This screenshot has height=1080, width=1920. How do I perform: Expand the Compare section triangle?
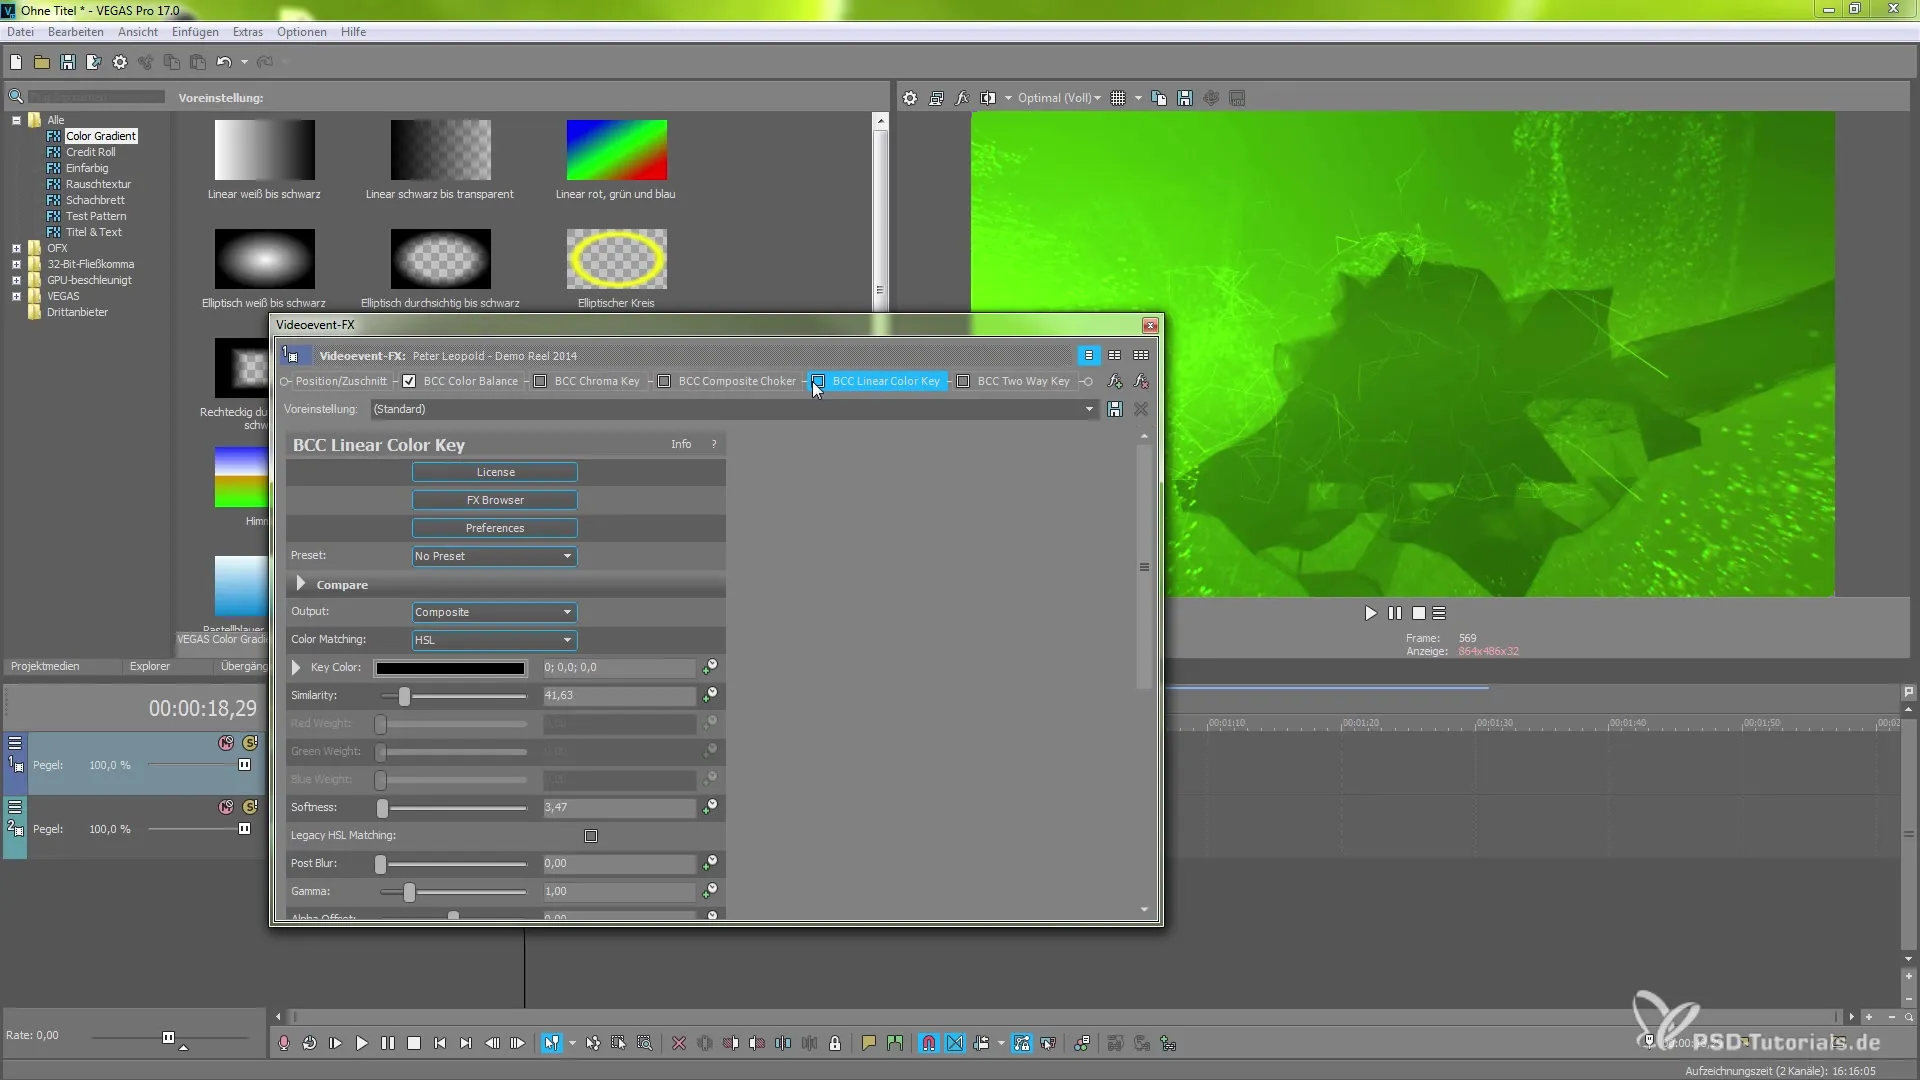[300, 584]
